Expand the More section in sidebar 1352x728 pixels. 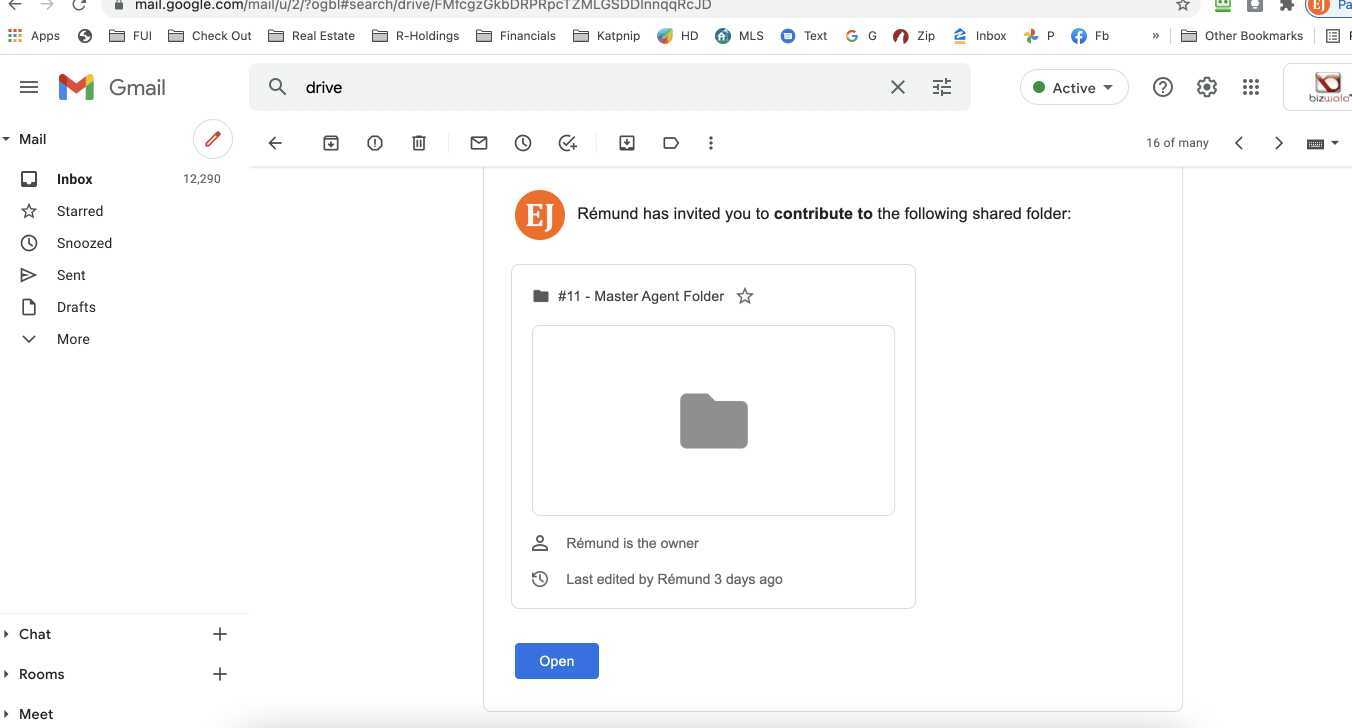[x=72, y=339]
